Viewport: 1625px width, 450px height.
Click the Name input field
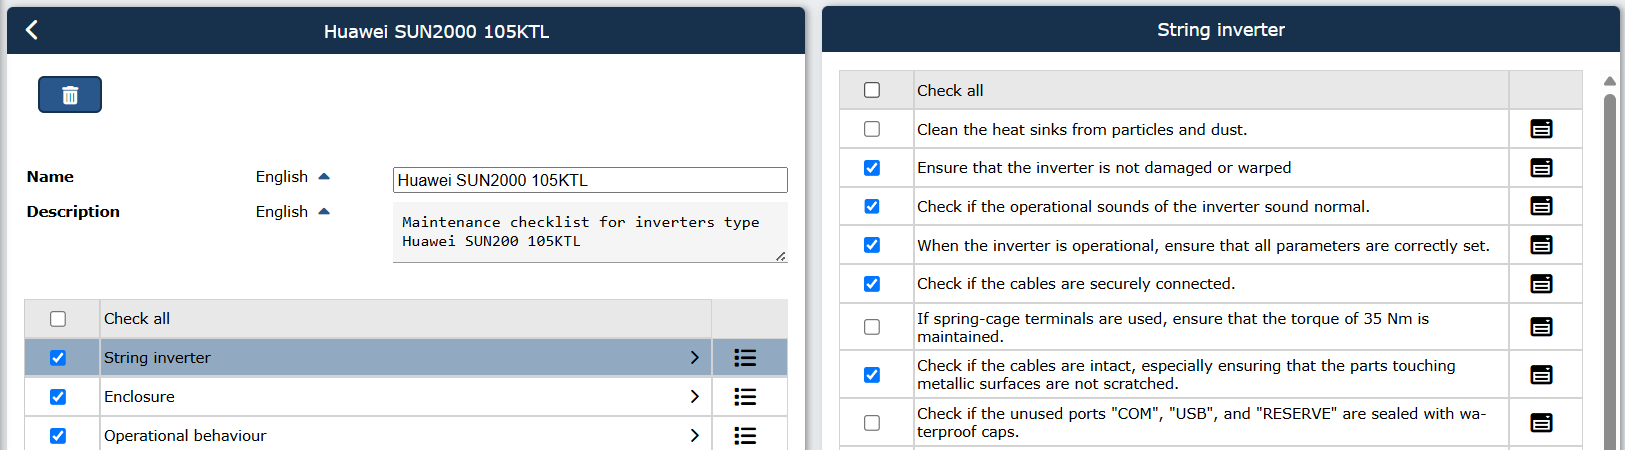(590, 180)
